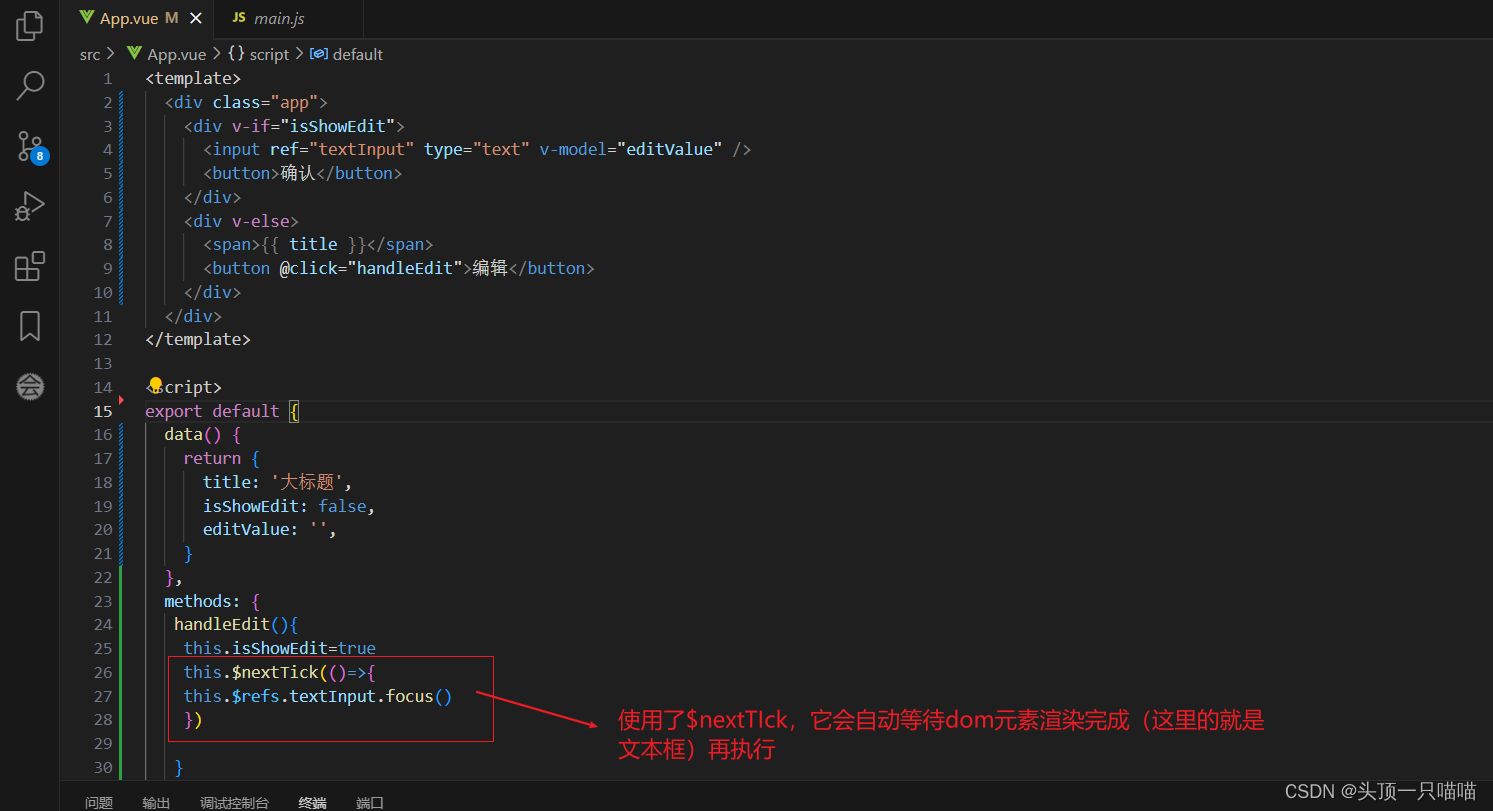Select the 终端 terminal panel tab
This screenshot has width=1493, height=811.
[x=311, y=801]
